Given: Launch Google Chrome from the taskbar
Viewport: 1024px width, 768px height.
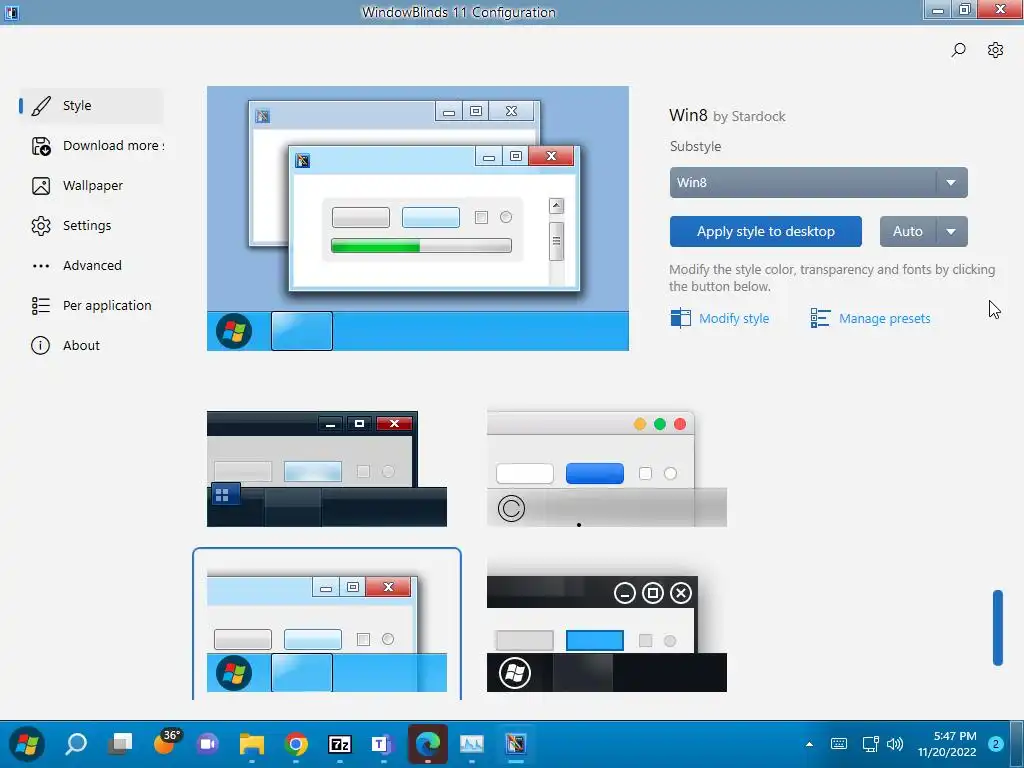Looking at the screenshot, I should pyautogui.click(x=296, y=744).
